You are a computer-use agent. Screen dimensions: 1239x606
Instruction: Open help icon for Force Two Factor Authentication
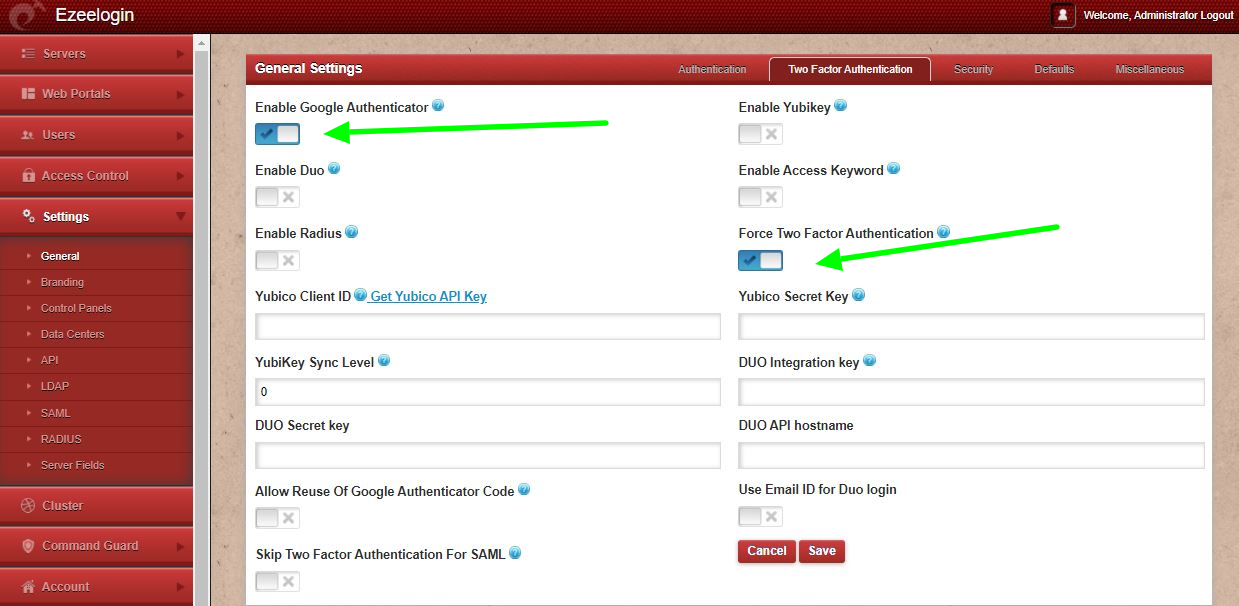[944, 232]
